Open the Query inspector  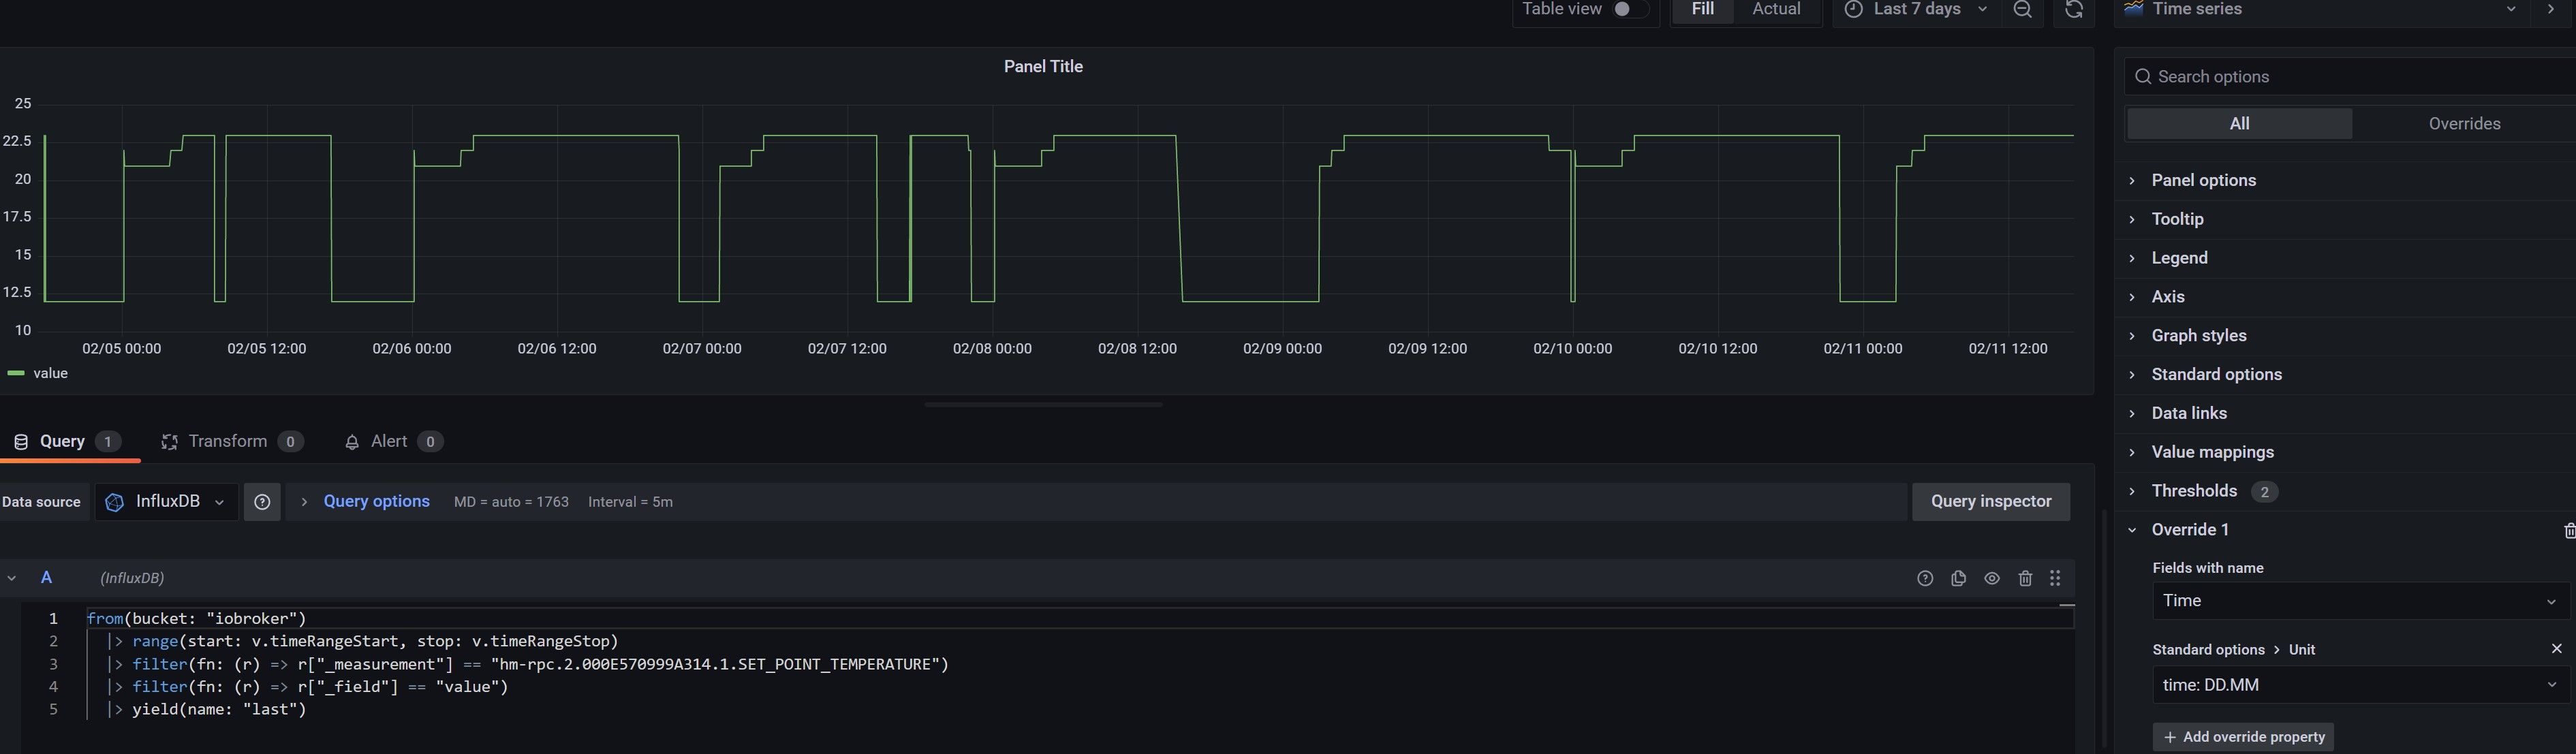tap(1990, 502)
